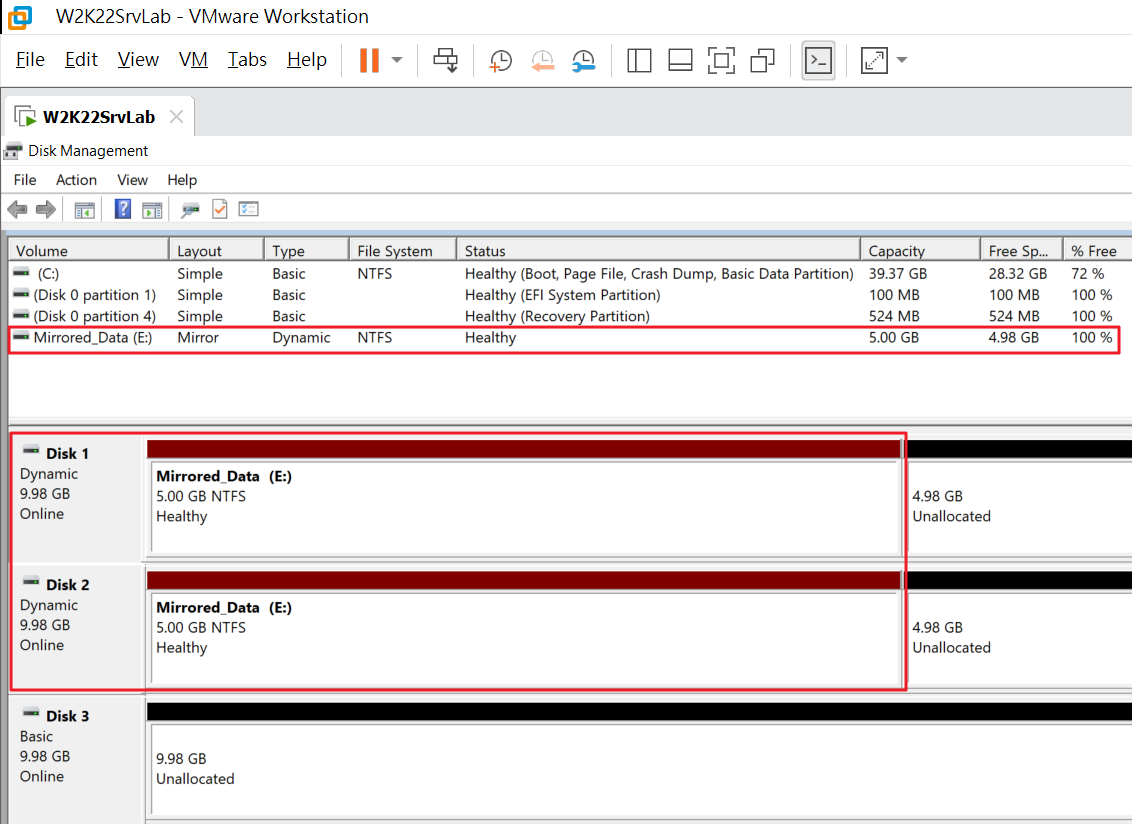The height and width of the screenshot is (824, 1132).
Task: Close the W2K22SrvLab tab
Action: click(x=176, y=117)
